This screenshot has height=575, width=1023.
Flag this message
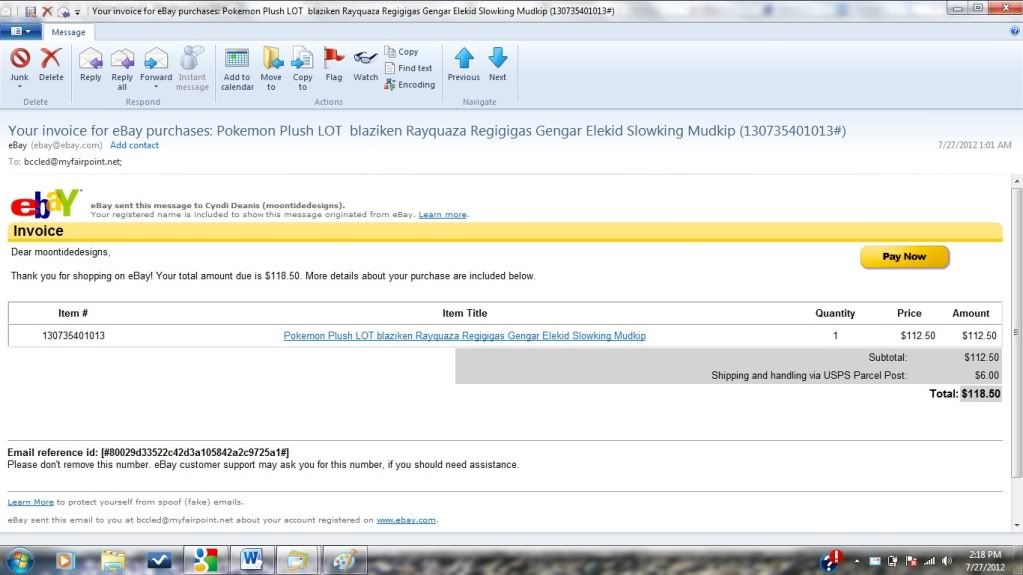click(333, 65)
